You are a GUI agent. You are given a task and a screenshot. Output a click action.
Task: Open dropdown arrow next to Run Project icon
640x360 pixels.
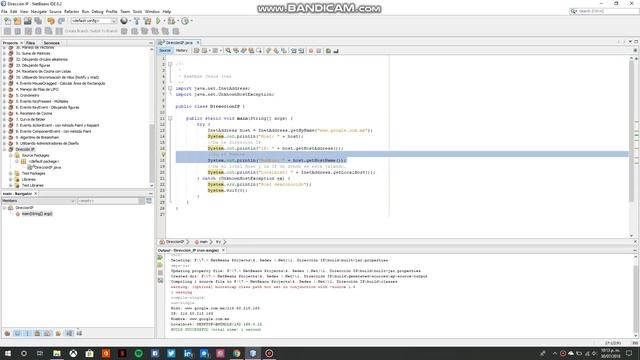(x=164, y=21)
